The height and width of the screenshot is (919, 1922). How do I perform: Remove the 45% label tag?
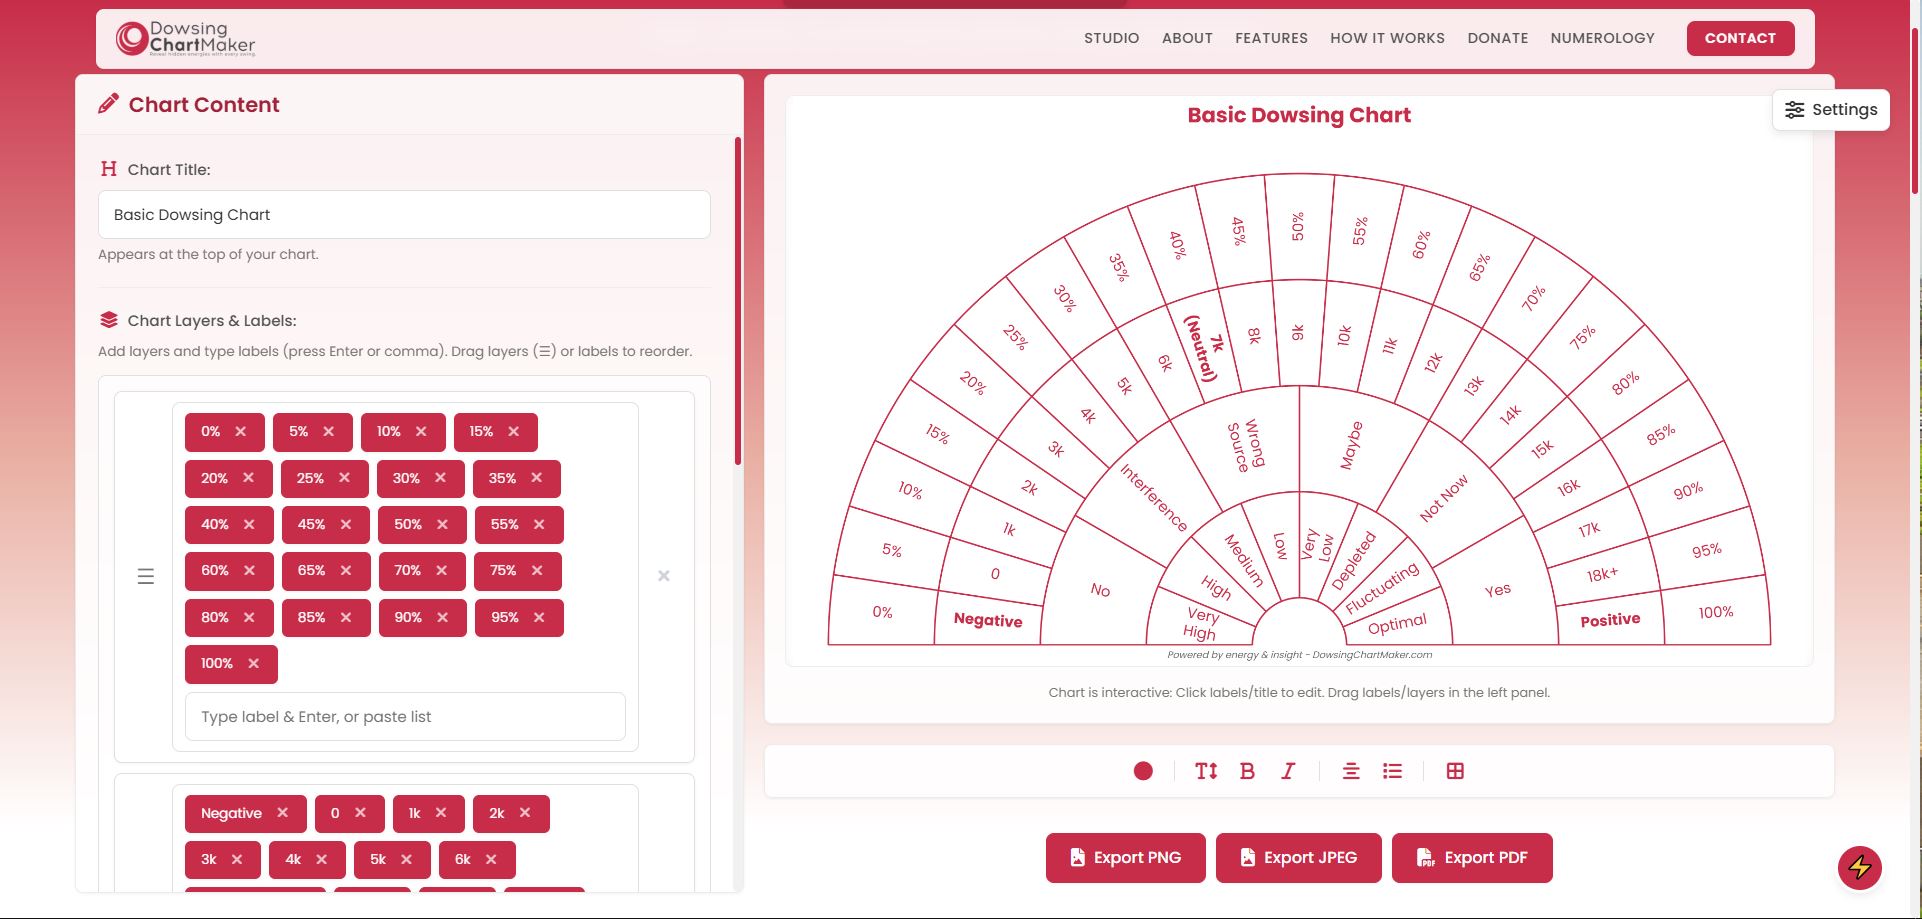(x=346, y=524)
